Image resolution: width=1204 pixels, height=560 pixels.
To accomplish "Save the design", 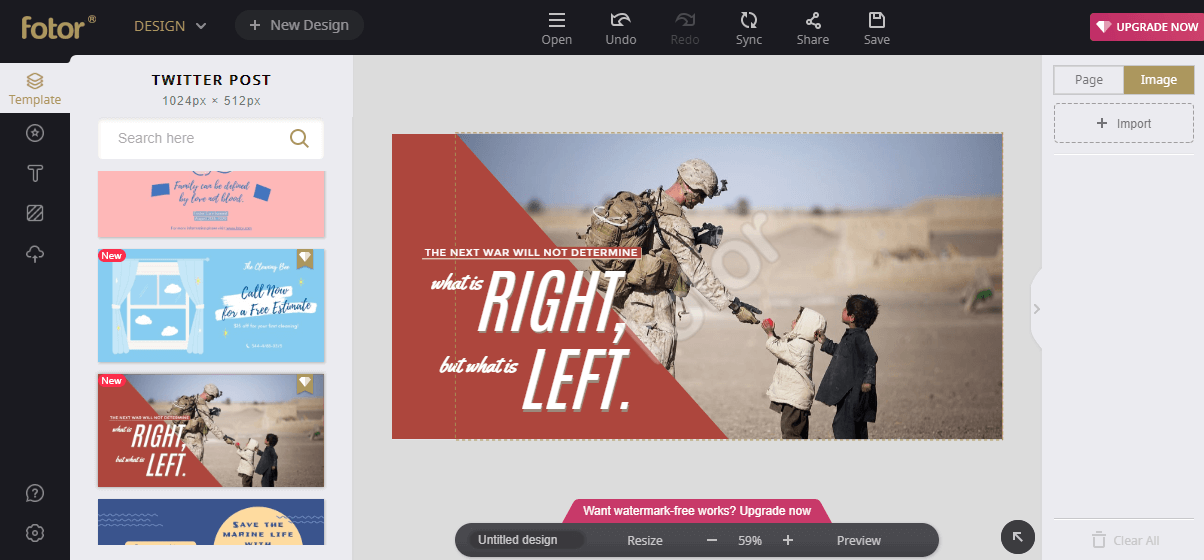I will tap(877, 29).
